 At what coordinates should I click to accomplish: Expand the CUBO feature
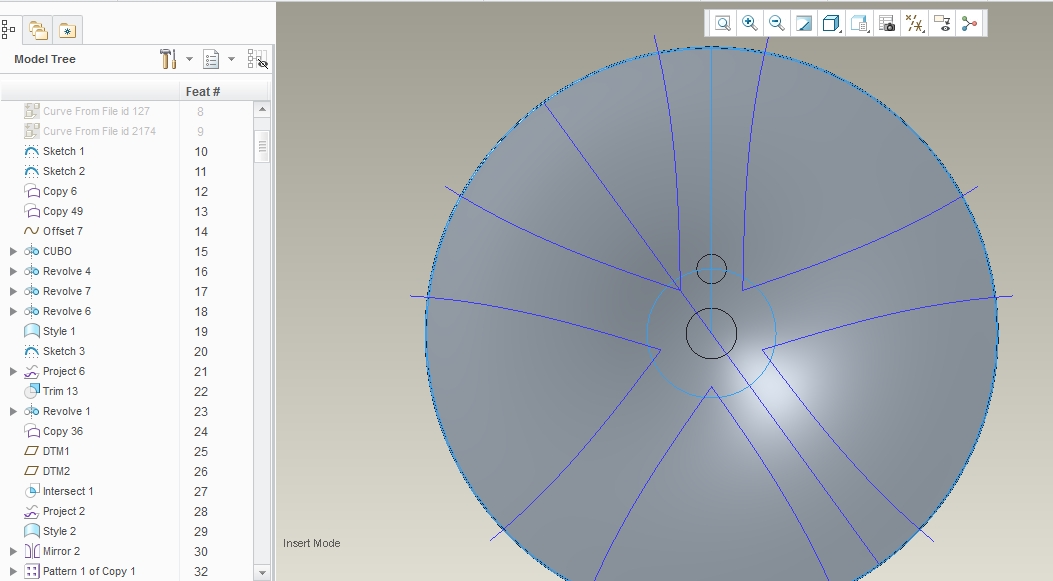[13, 251]
